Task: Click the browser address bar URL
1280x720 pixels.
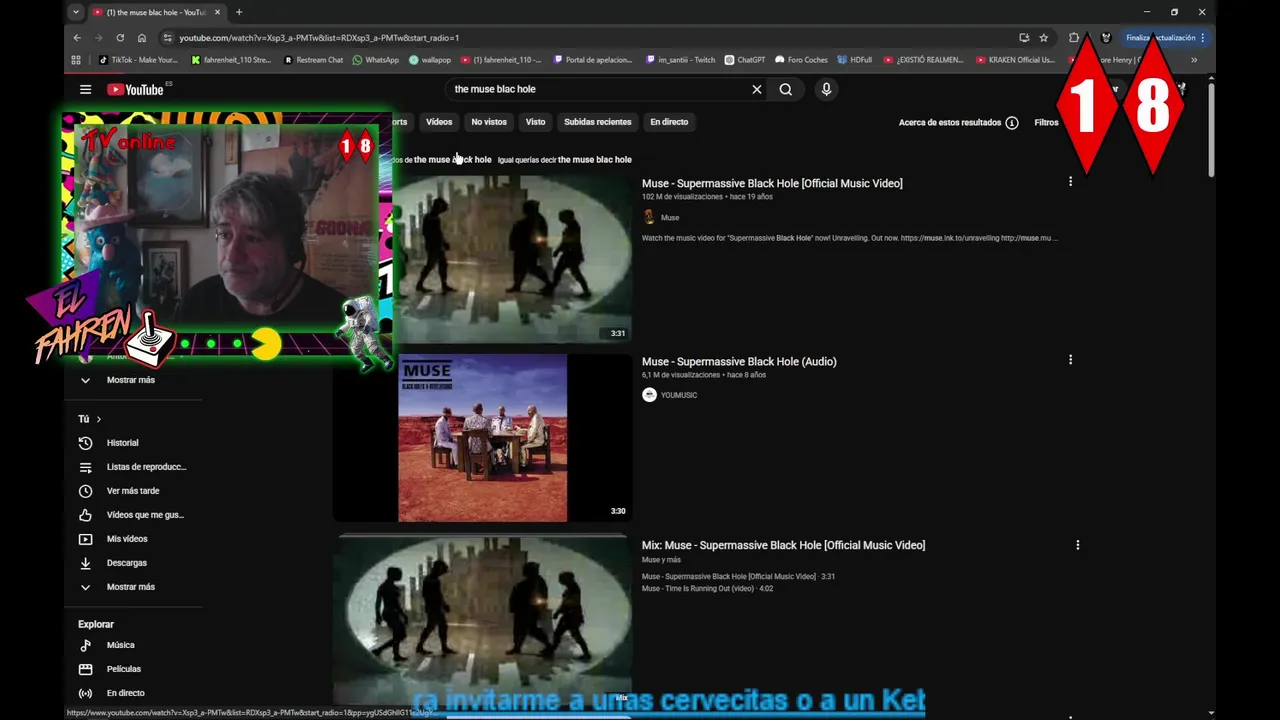Action: click(x=319, y=38)
